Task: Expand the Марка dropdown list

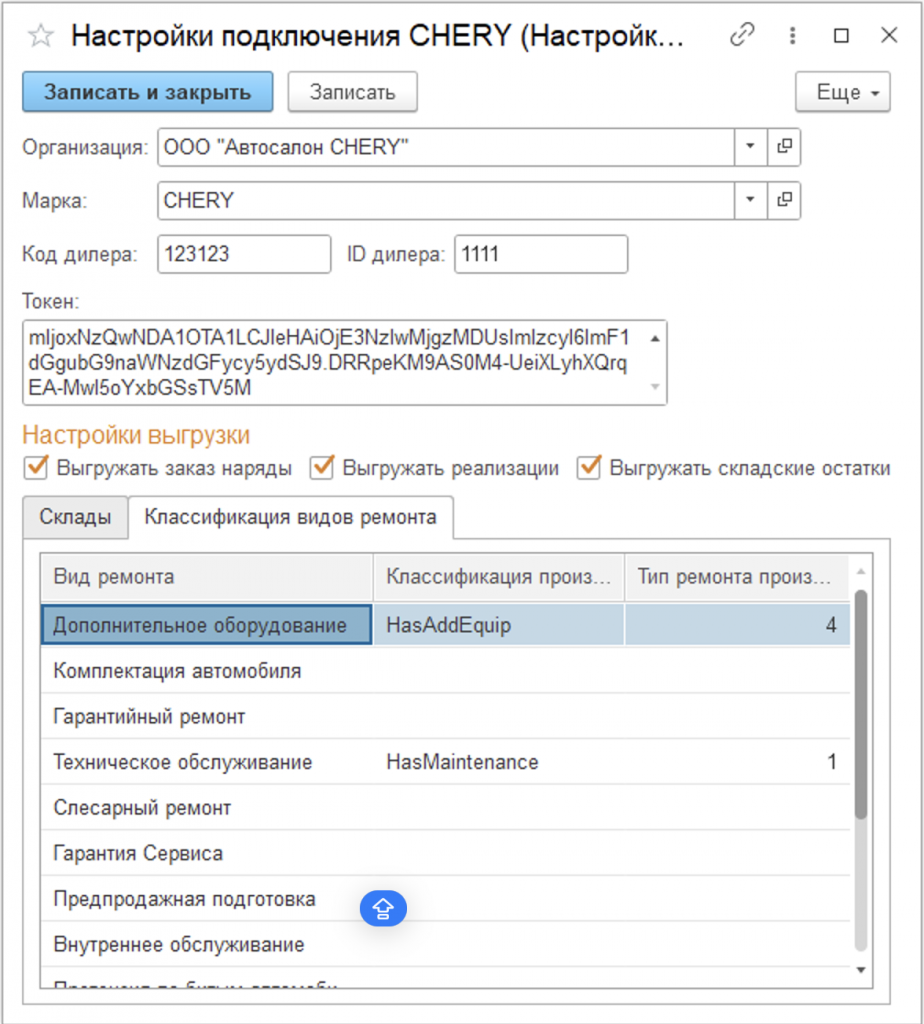Action: click(750, 200)
